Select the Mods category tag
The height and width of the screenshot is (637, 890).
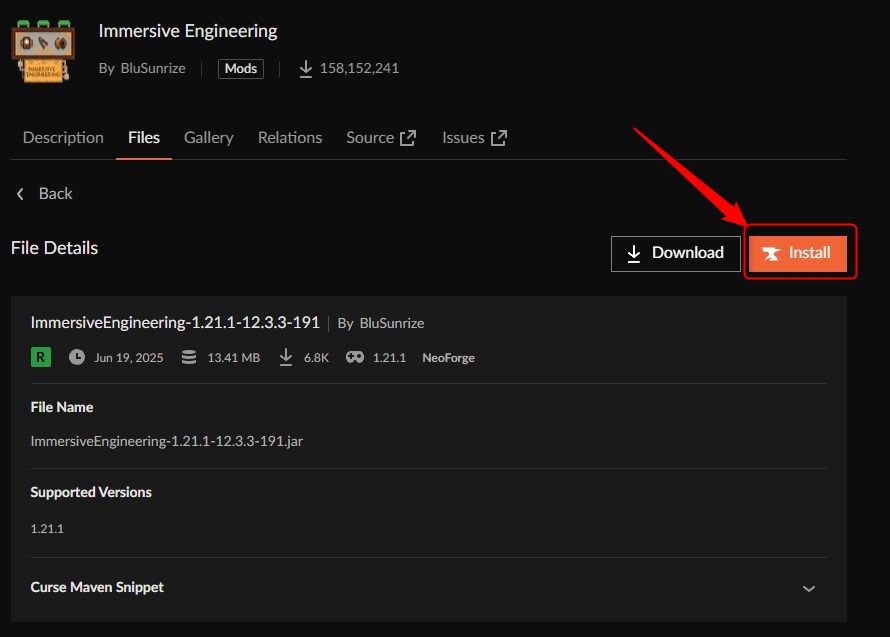click(x=241, y=69)
